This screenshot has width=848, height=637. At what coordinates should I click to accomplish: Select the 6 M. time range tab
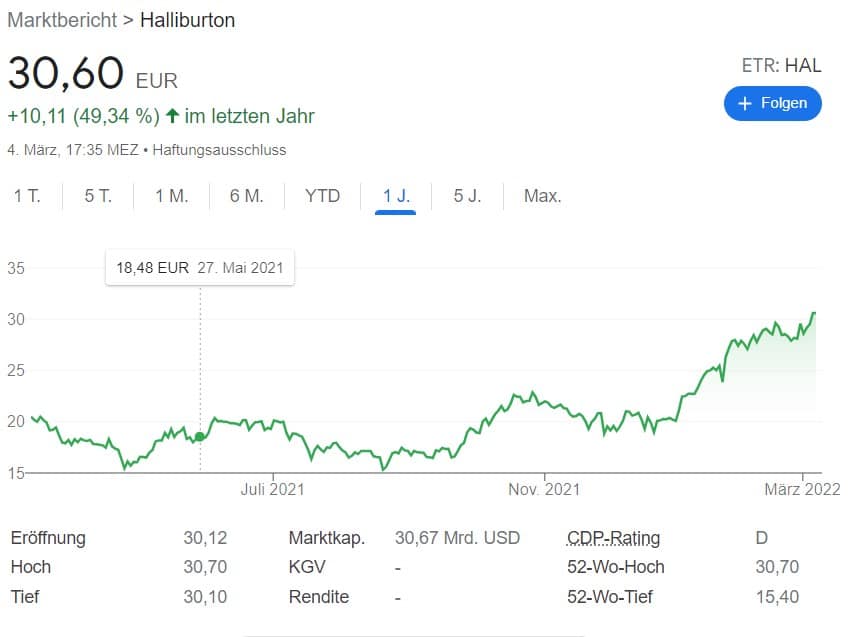(x=247, y=196)
